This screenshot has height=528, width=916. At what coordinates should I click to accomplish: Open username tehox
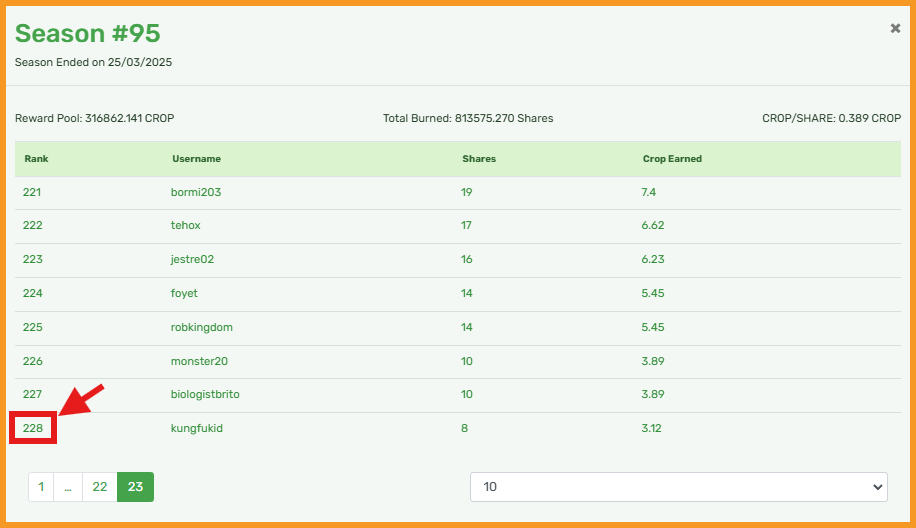[185, 225]
